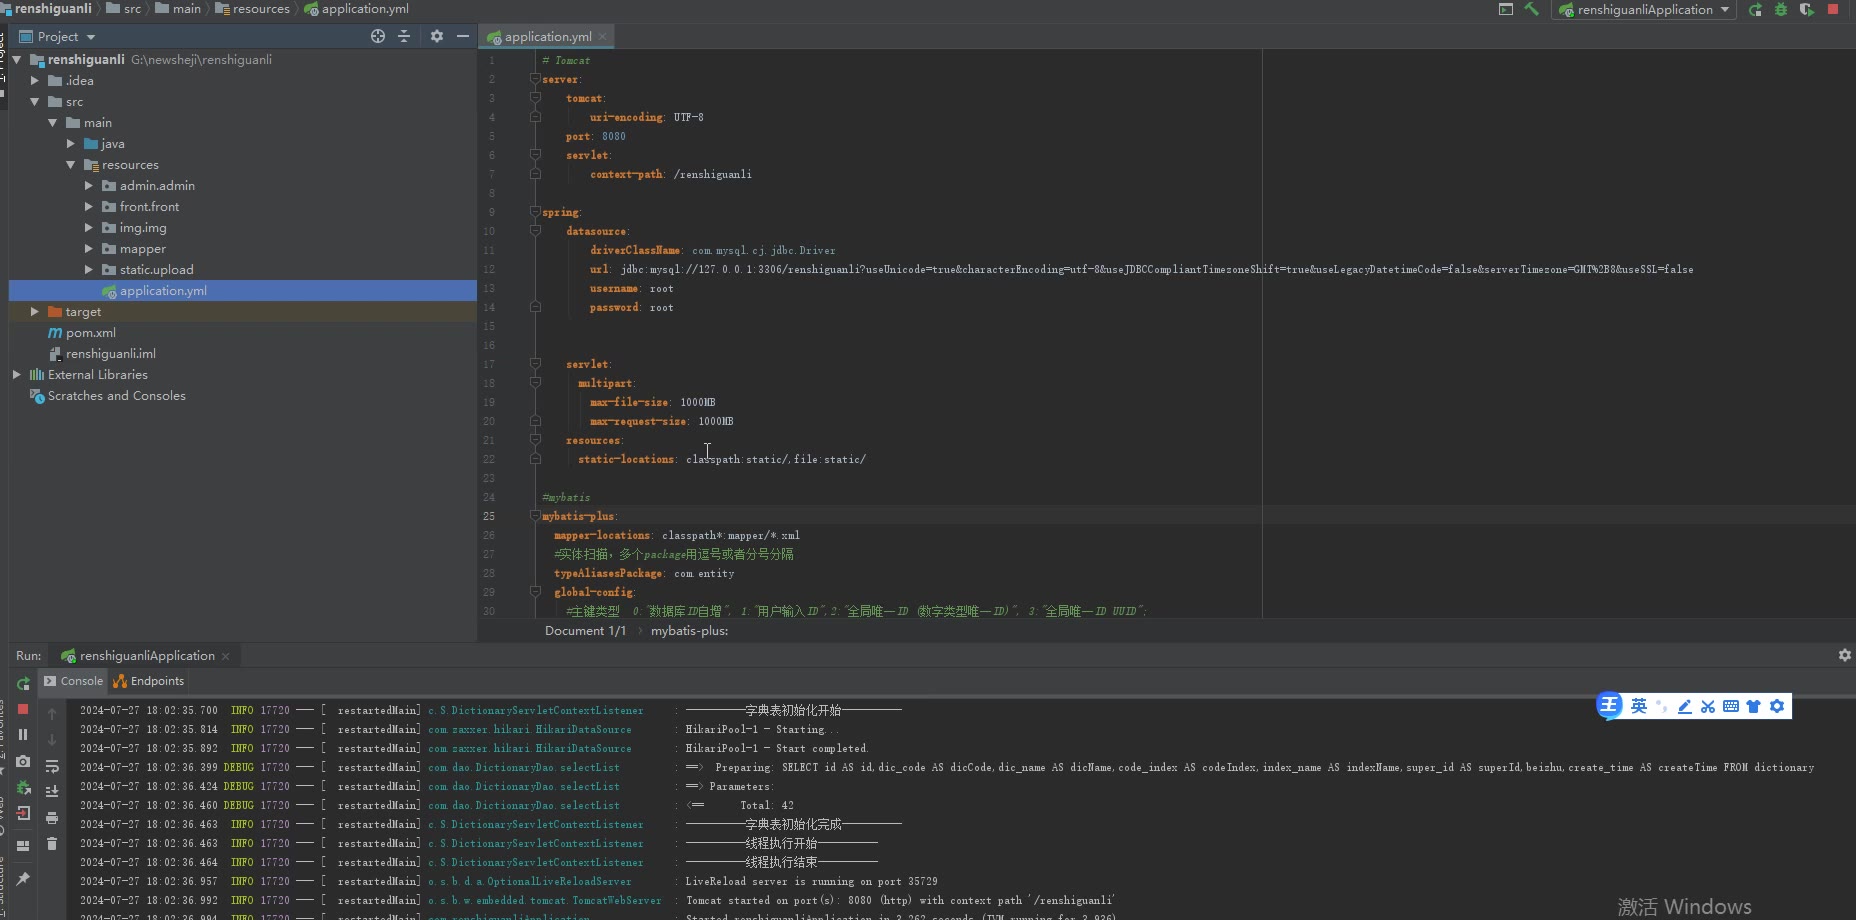The image size is (1856, 920).
Task: Run with coverage using the shield icon
Action: (x=1806, y=9)
